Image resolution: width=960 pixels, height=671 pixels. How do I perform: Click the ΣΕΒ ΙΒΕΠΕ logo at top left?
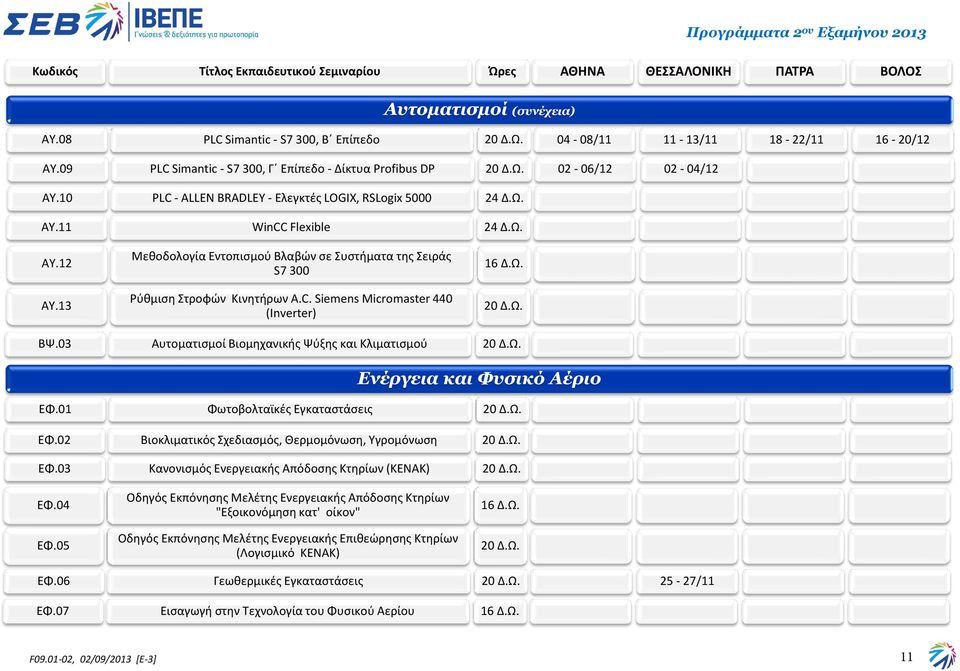131,23
